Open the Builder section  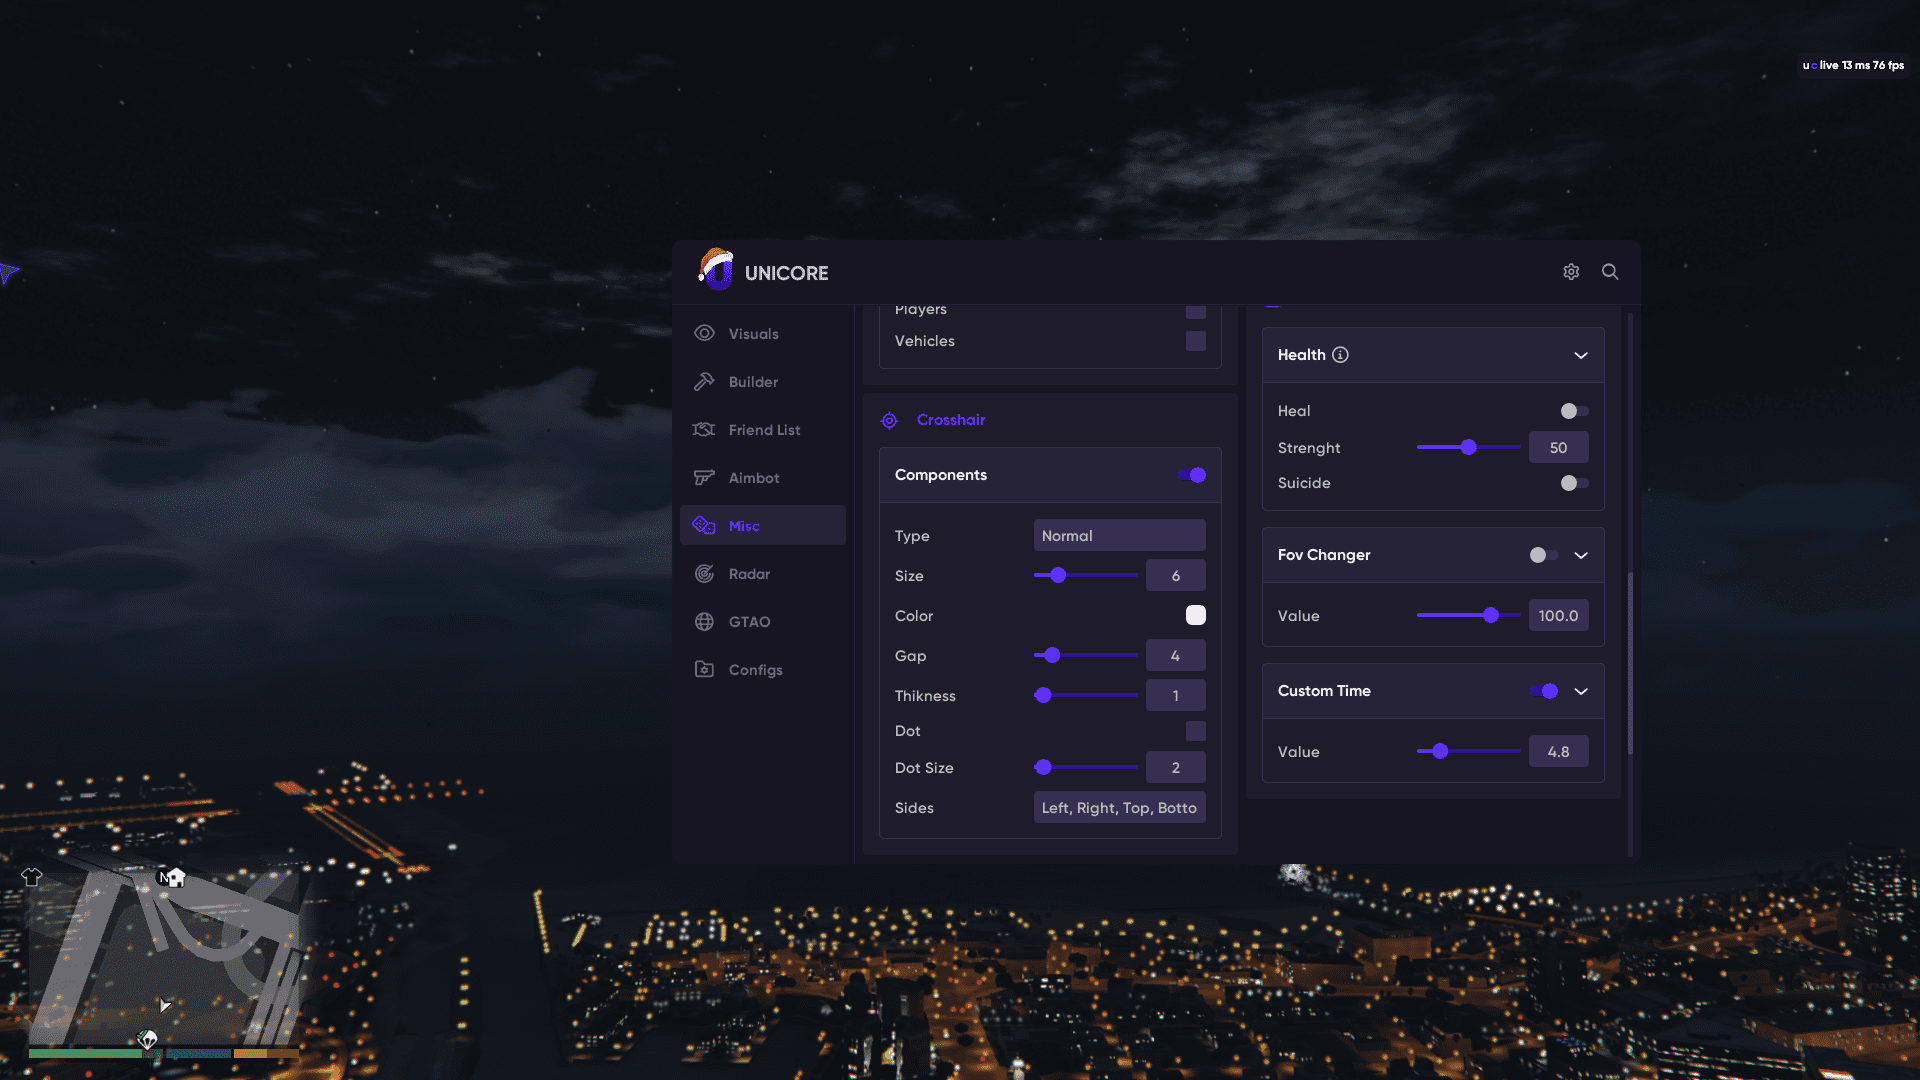coord(753,382)
